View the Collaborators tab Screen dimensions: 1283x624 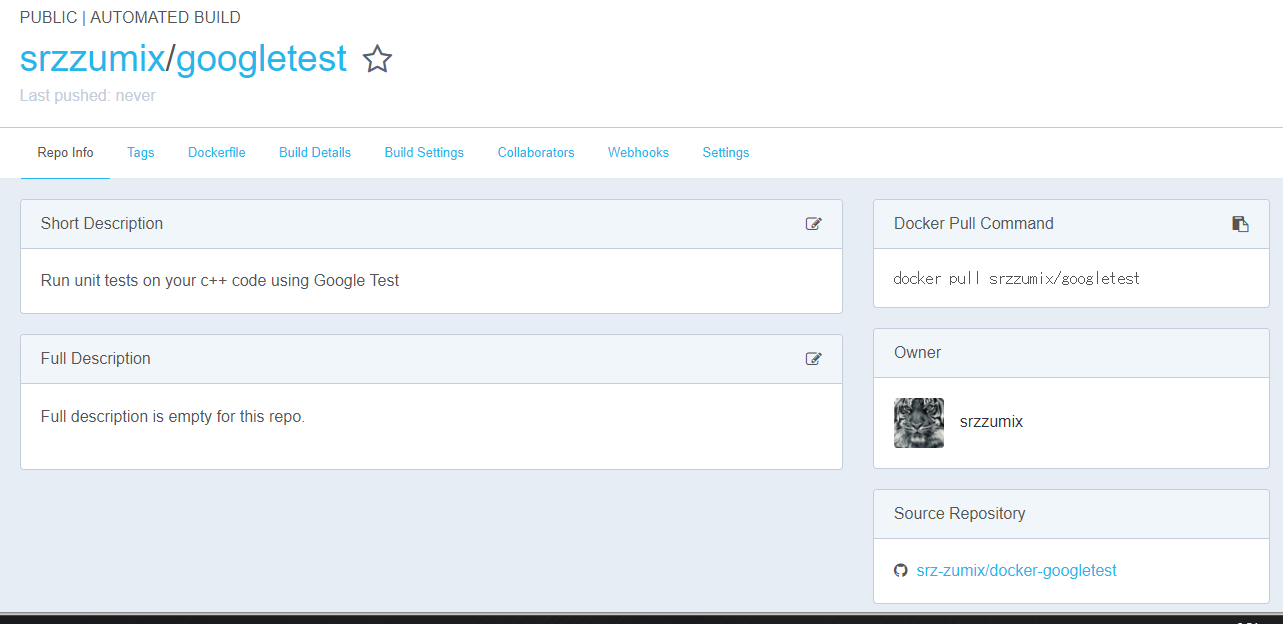point(536,153)
